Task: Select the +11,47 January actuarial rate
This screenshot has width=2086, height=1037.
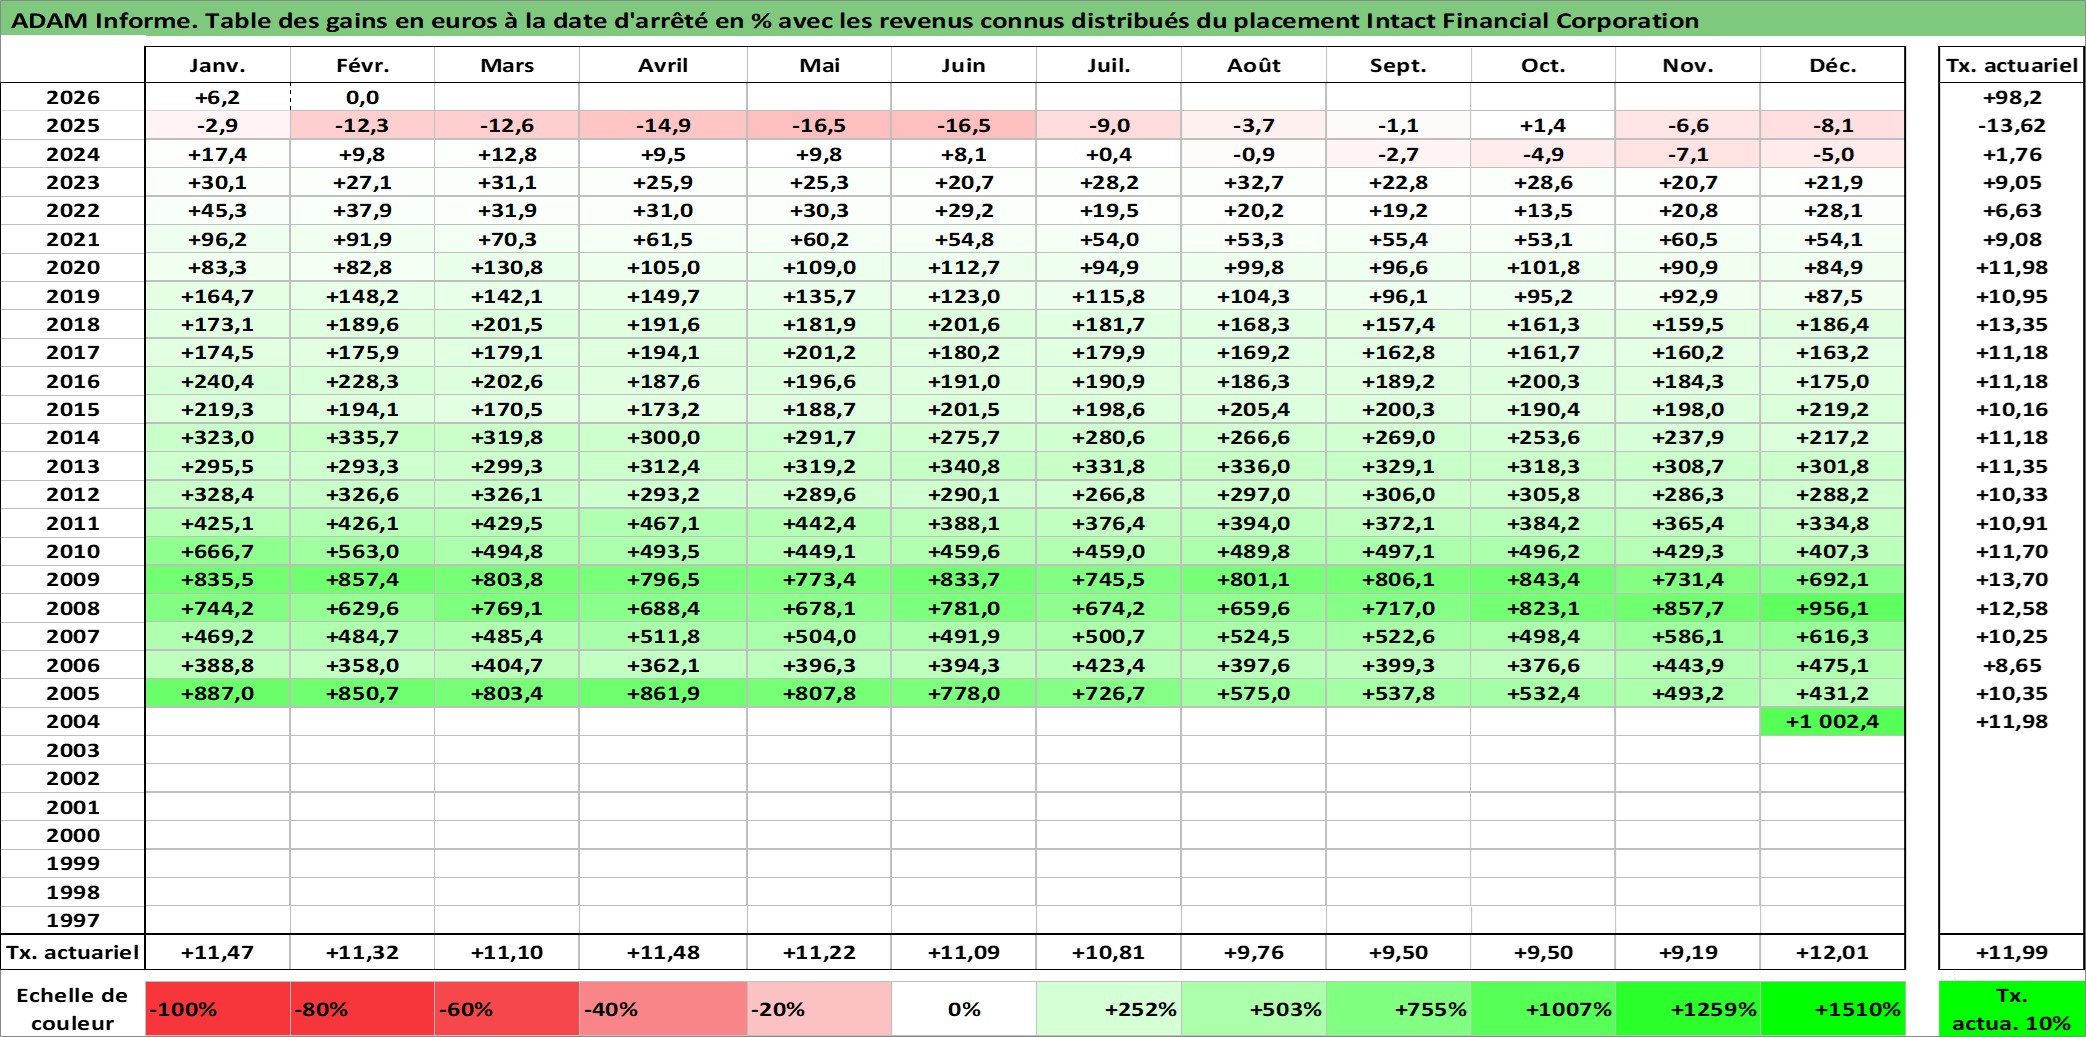Action: coord(218,952)
